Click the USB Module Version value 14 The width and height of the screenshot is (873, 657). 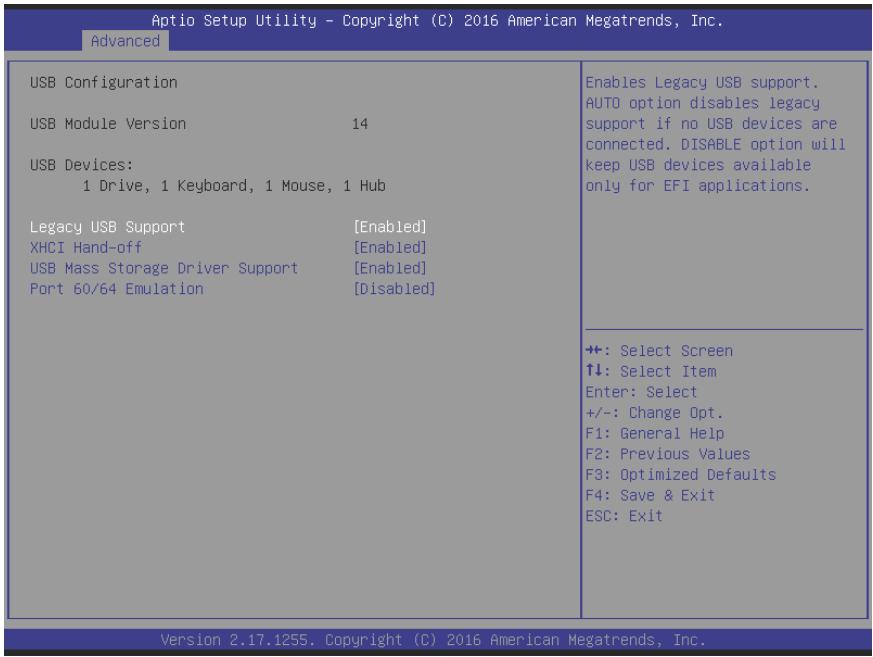point(360,124)
